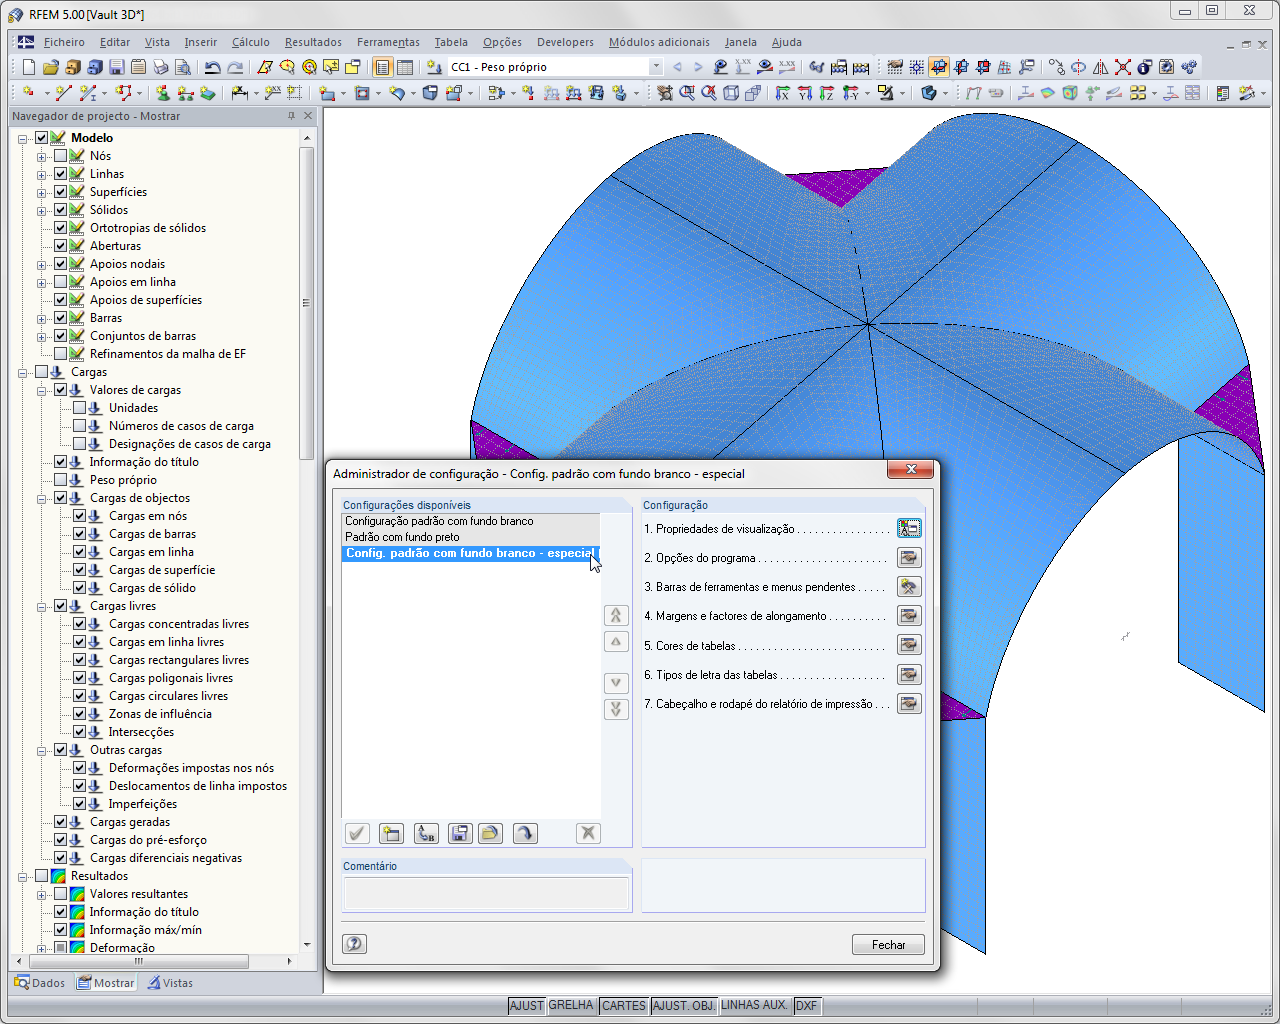Toggle the GRELHA status bar button

tap(571, 1006)
